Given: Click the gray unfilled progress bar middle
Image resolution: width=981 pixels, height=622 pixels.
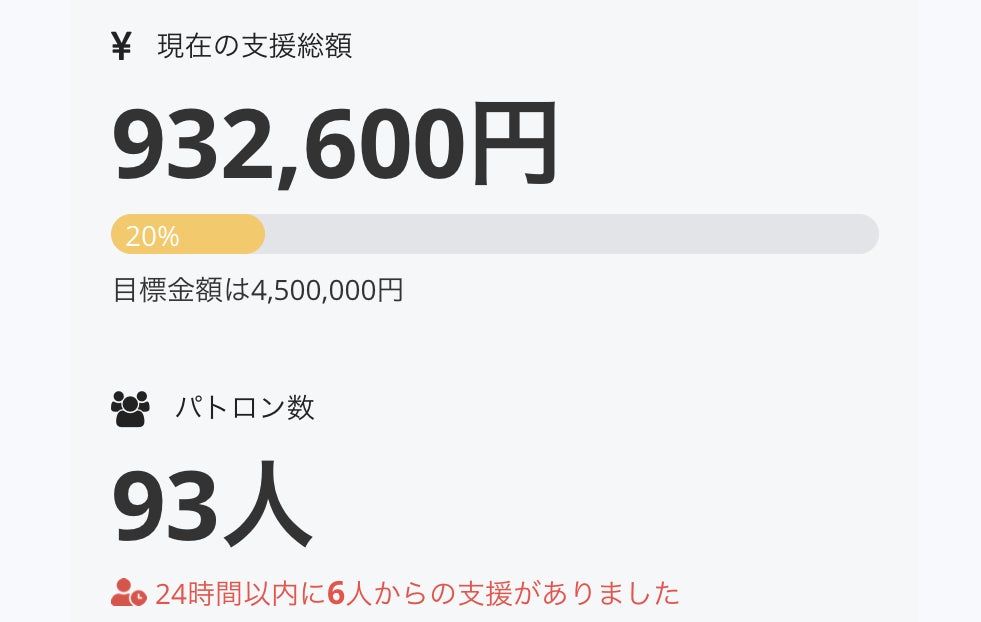Looking at the screenshot, I should 570,234.
